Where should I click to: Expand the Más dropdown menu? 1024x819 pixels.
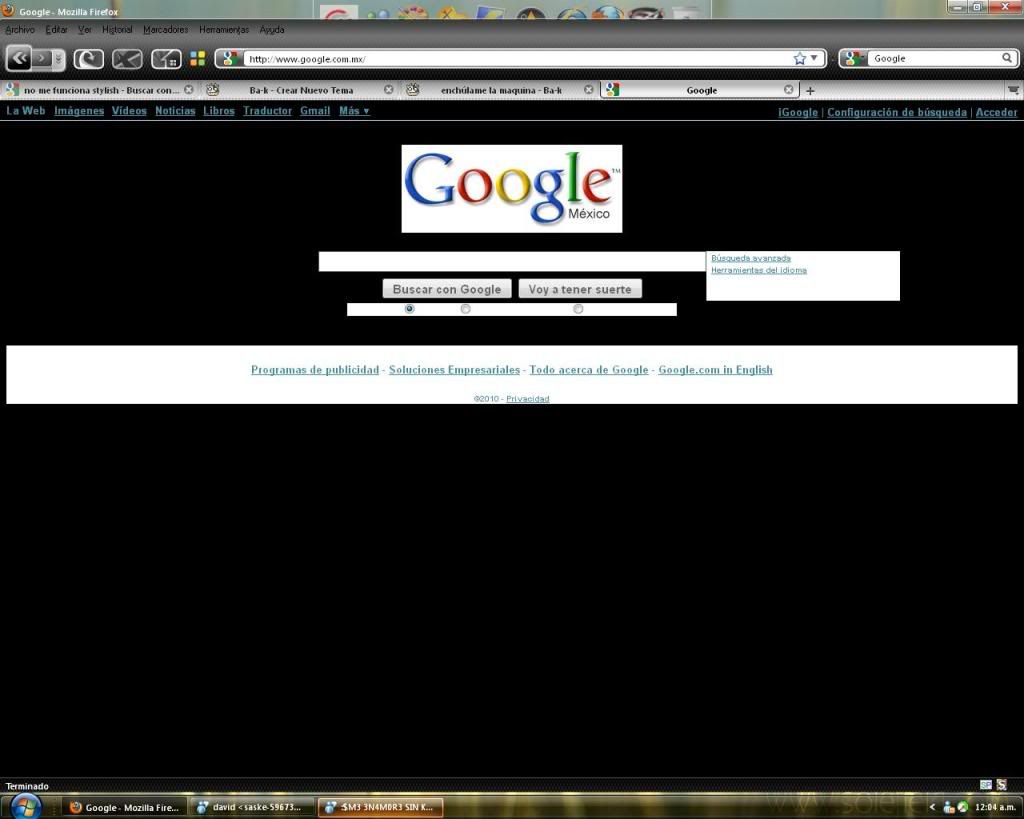[x=354, y=110]
